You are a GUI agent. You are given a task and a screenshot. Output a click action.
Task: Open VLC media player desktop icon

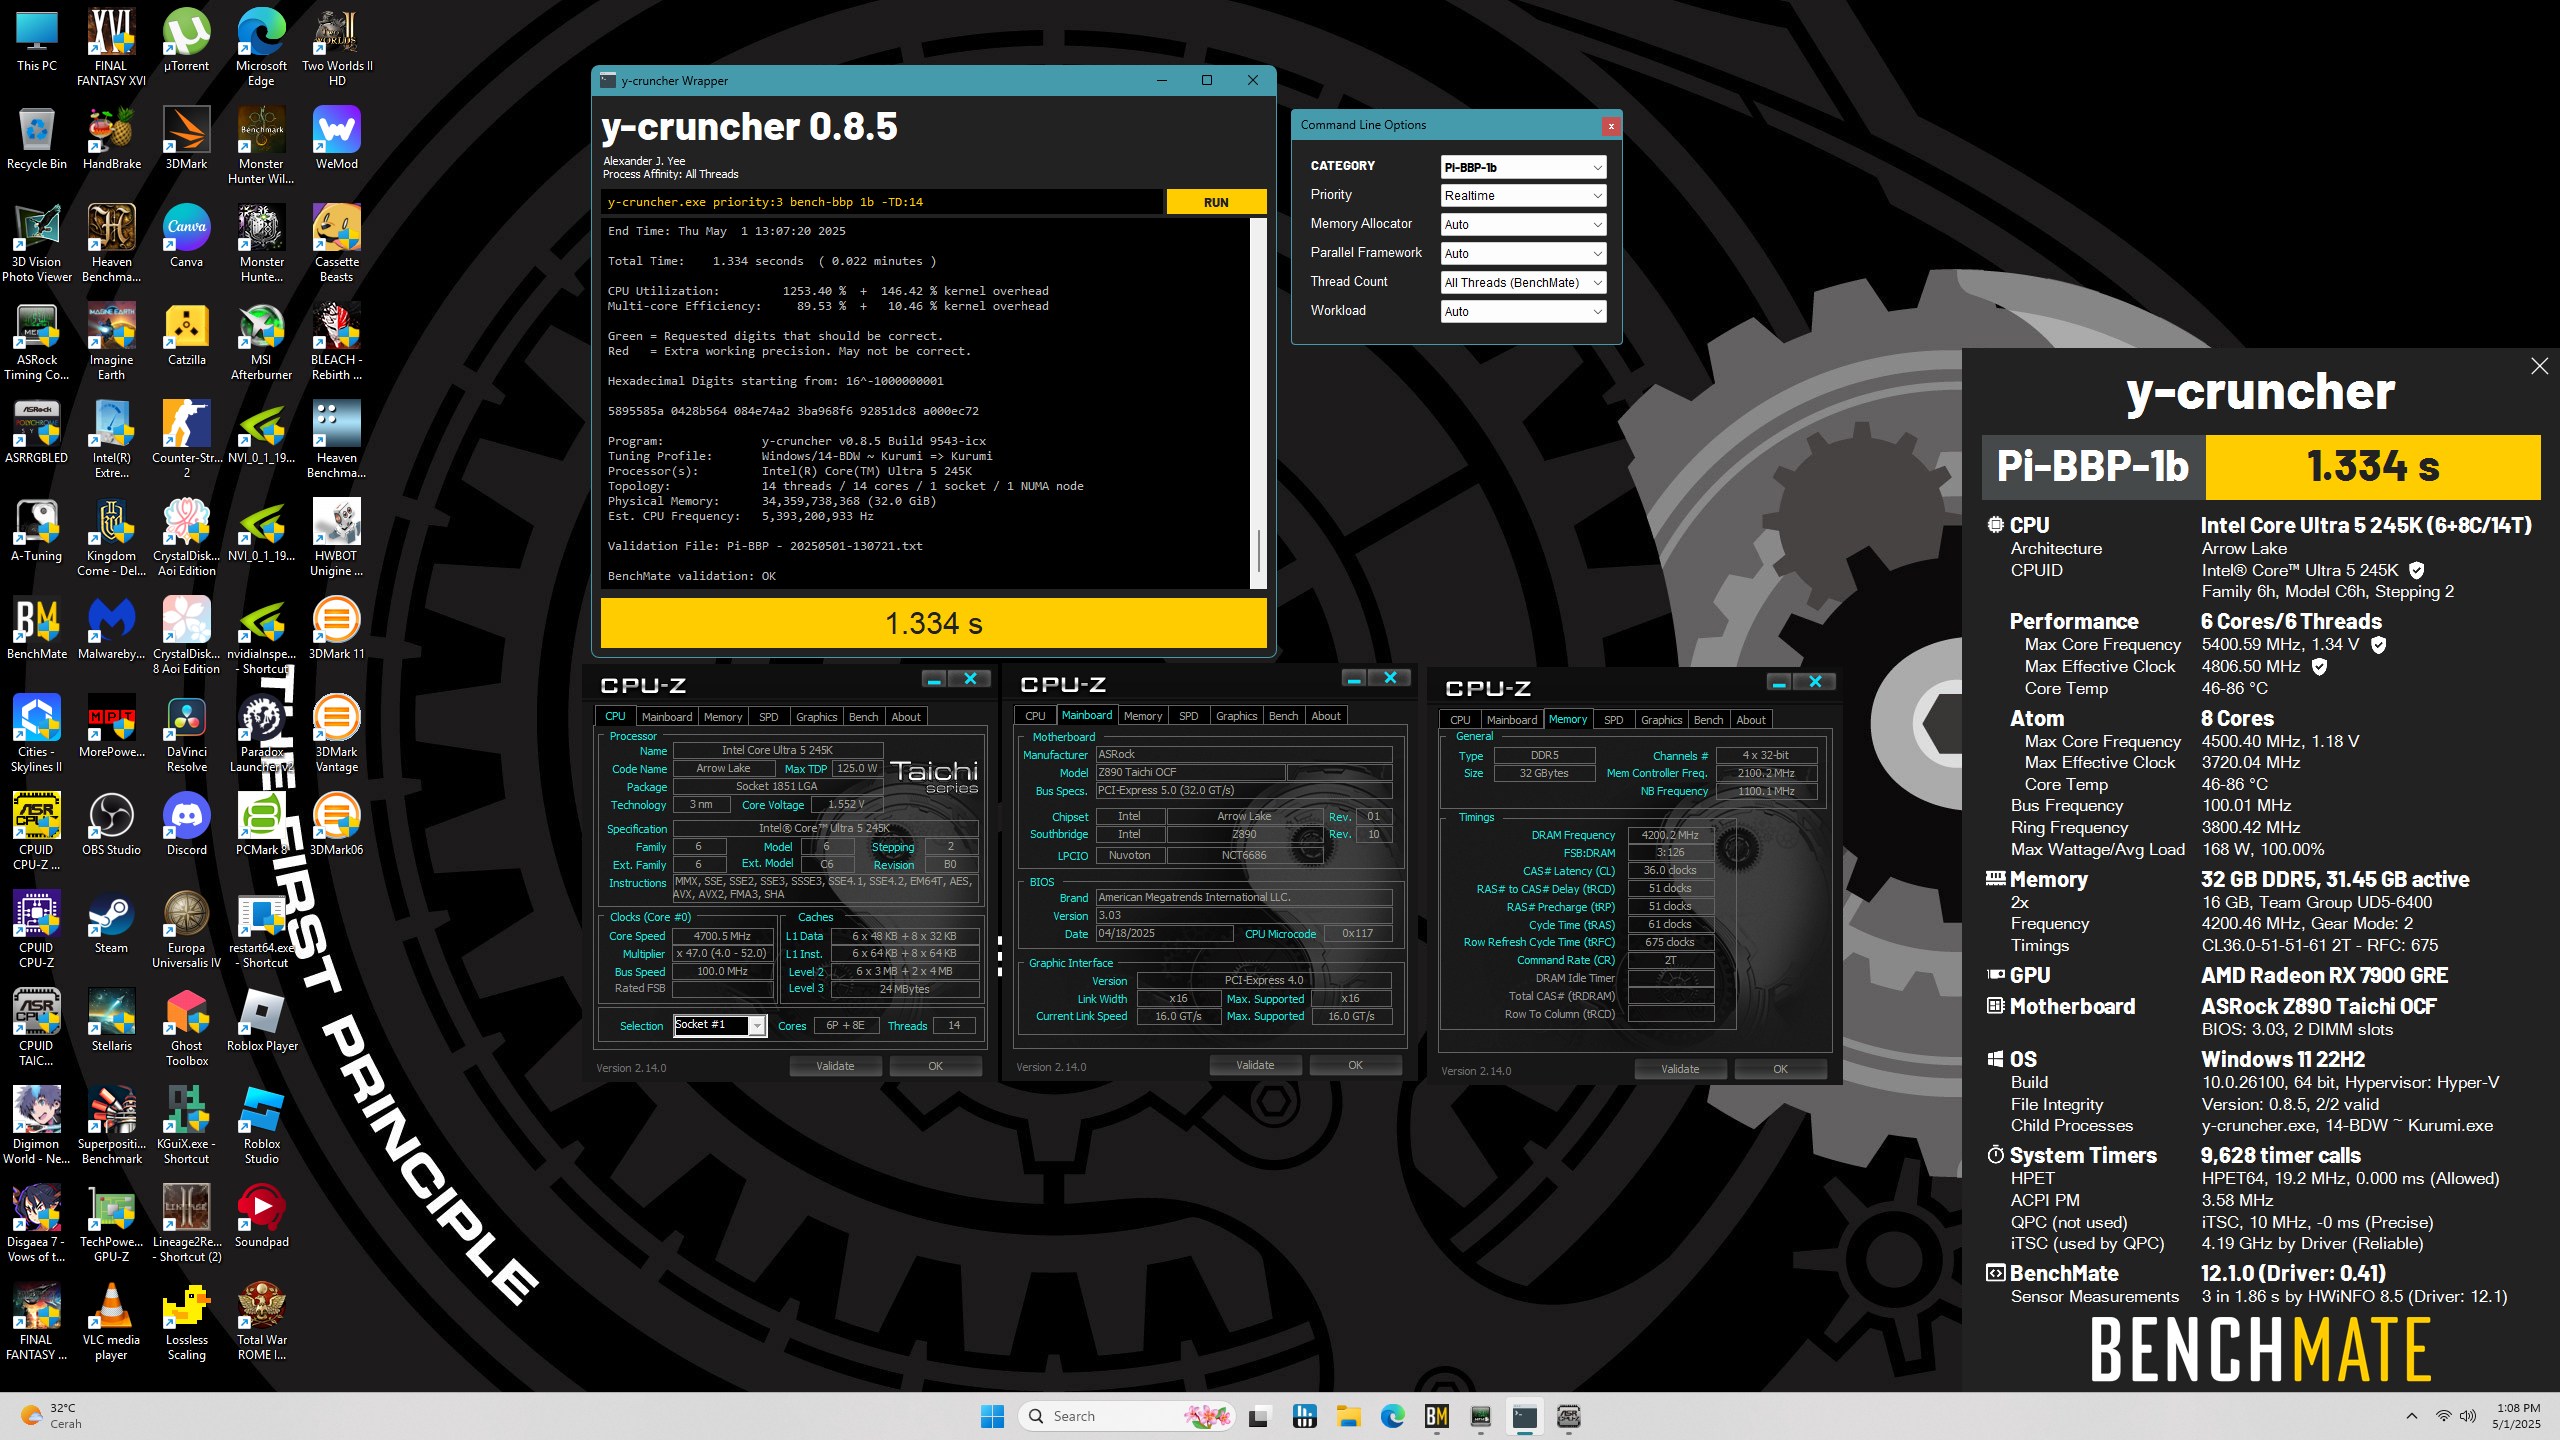[112, 1322]
